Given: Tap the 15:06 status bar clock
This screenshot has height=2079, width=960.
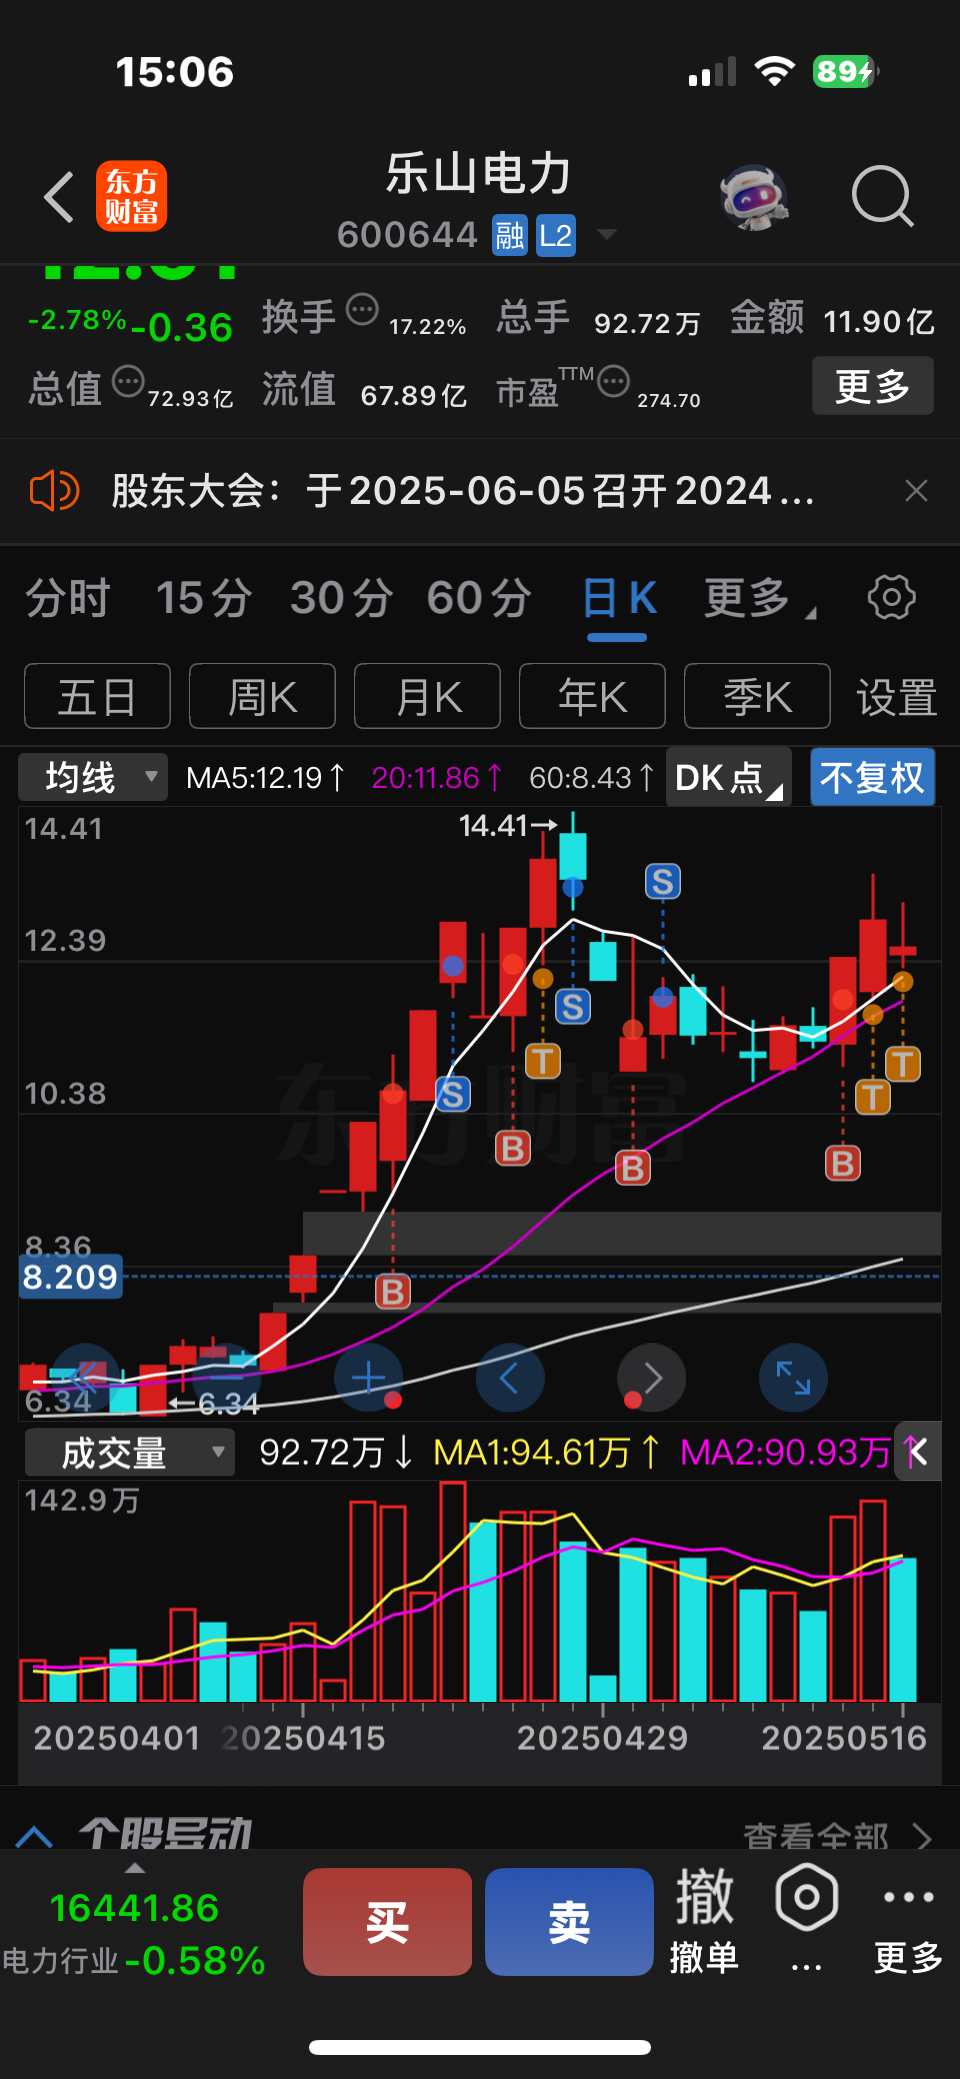Looking at the screenshot, I should (175, 72).
